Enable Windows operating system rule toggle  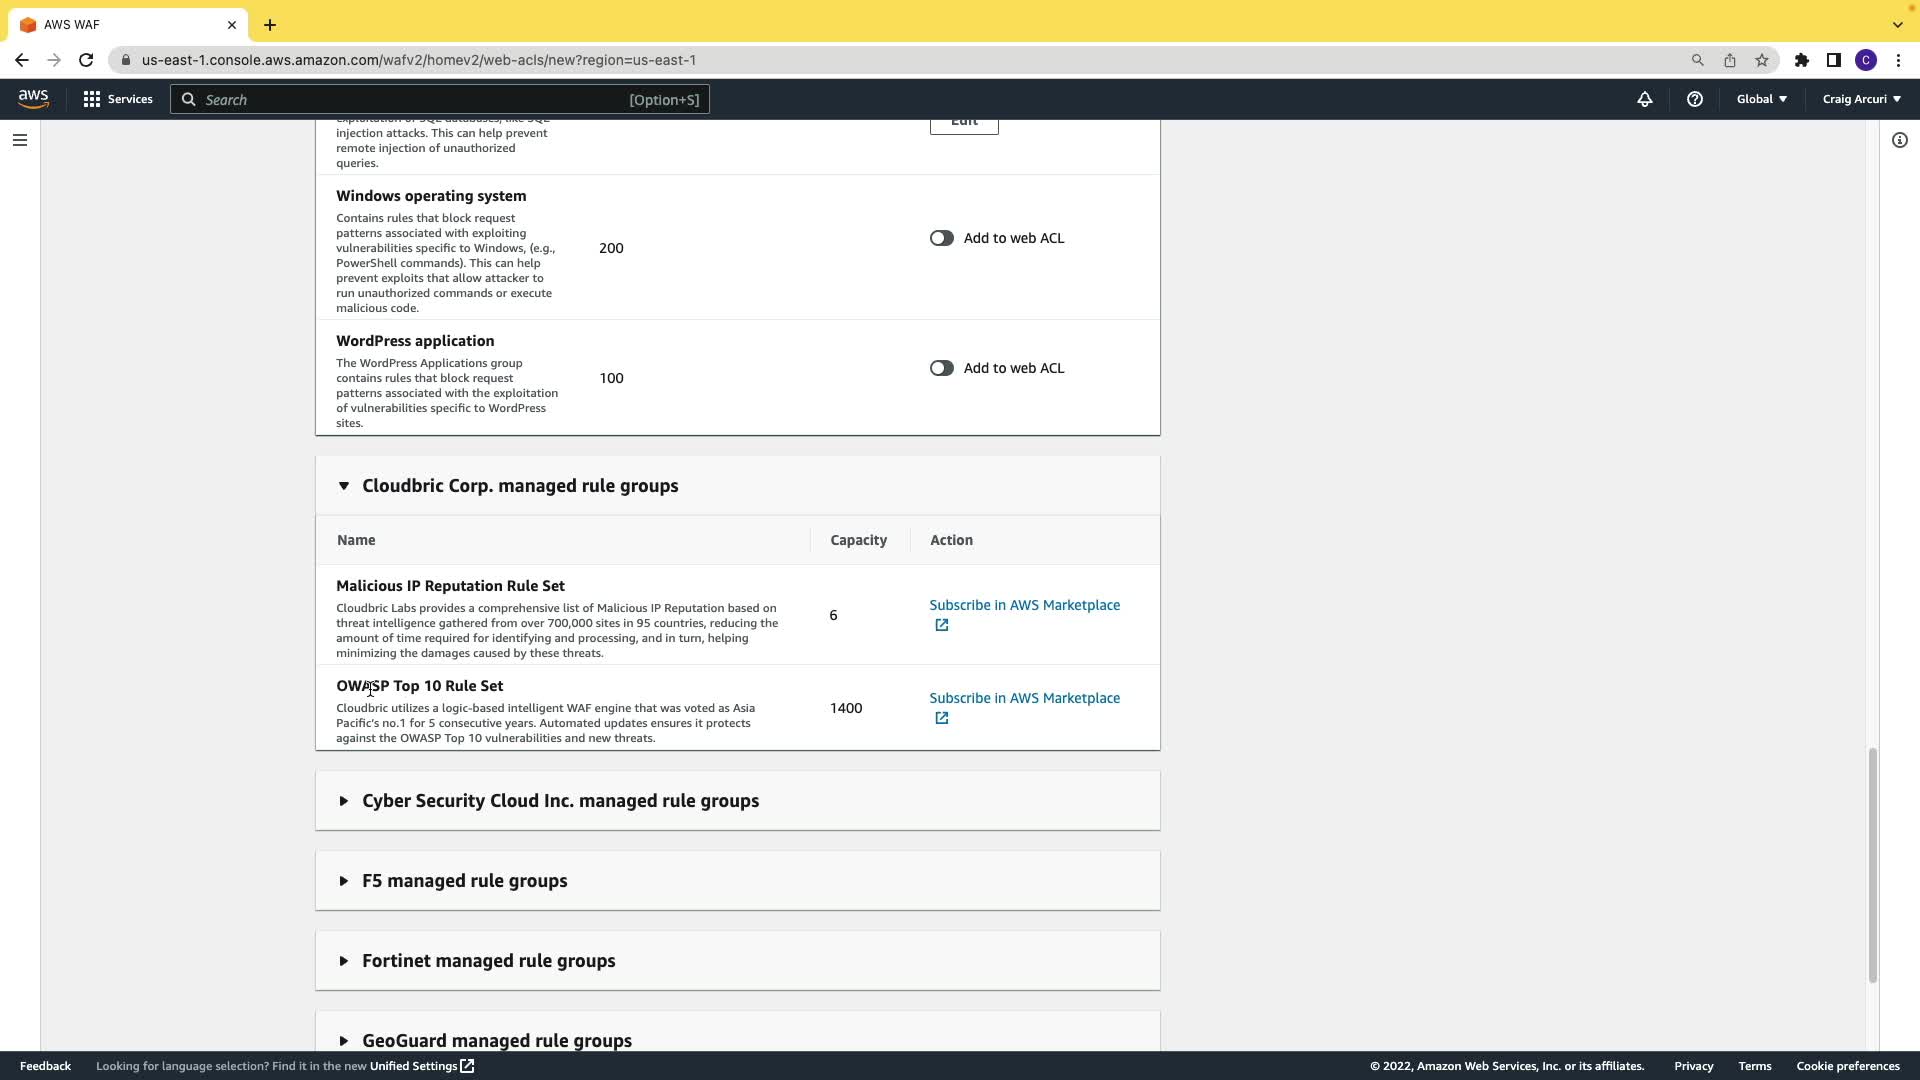(941, 238)
